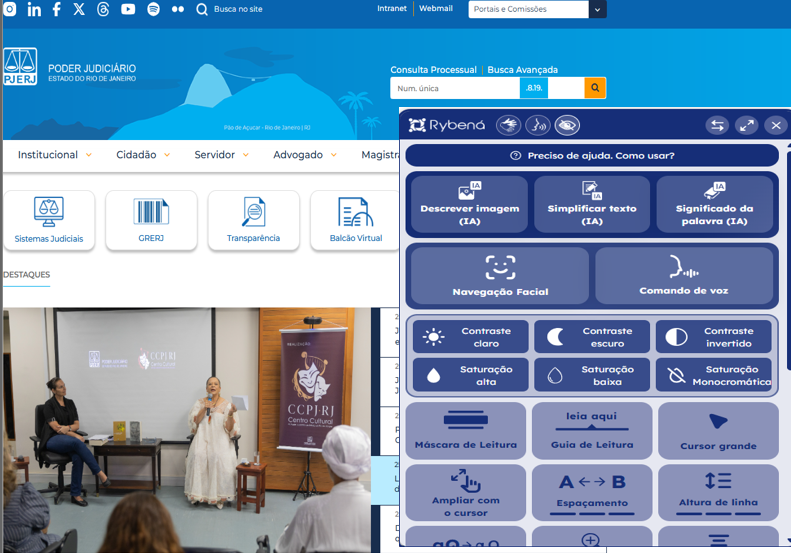Open the X (Twitter) social icon
This screenshot has height=553, width=791.
coord(79,9)
